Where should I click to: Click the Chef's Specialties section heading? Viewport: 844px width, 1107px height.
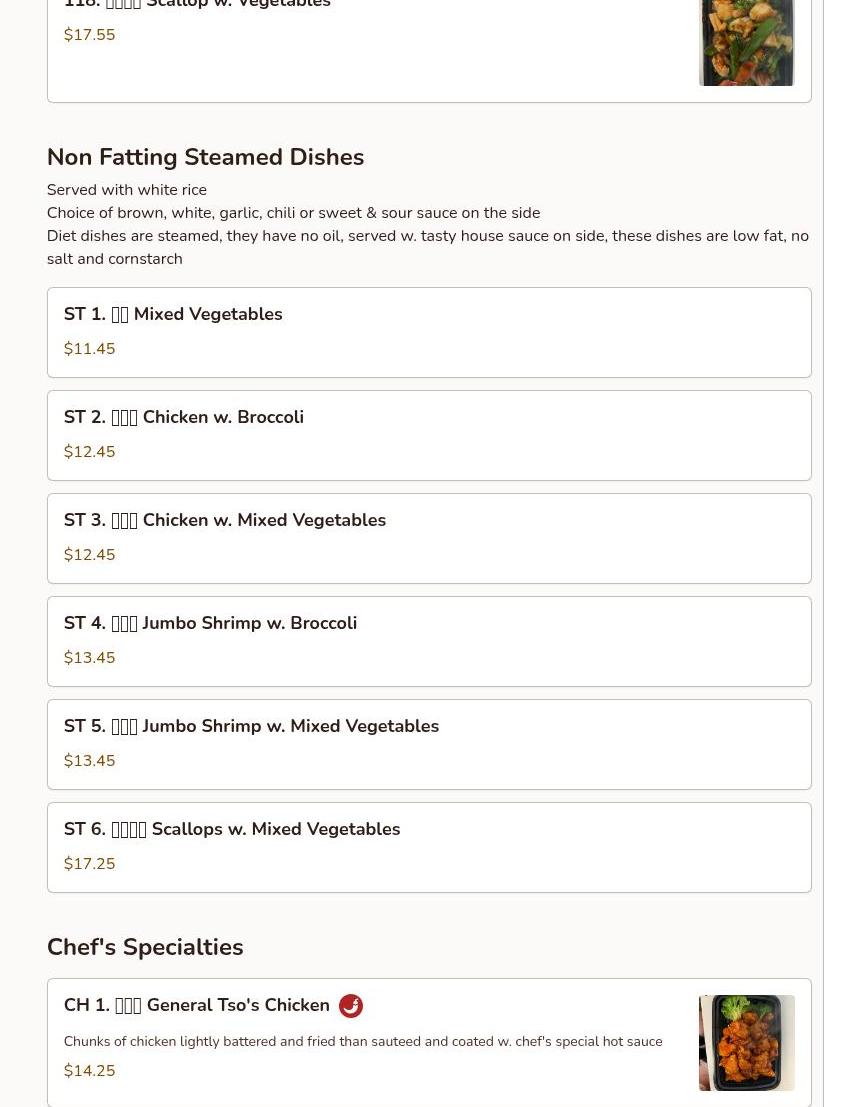(x=145, y=947)
